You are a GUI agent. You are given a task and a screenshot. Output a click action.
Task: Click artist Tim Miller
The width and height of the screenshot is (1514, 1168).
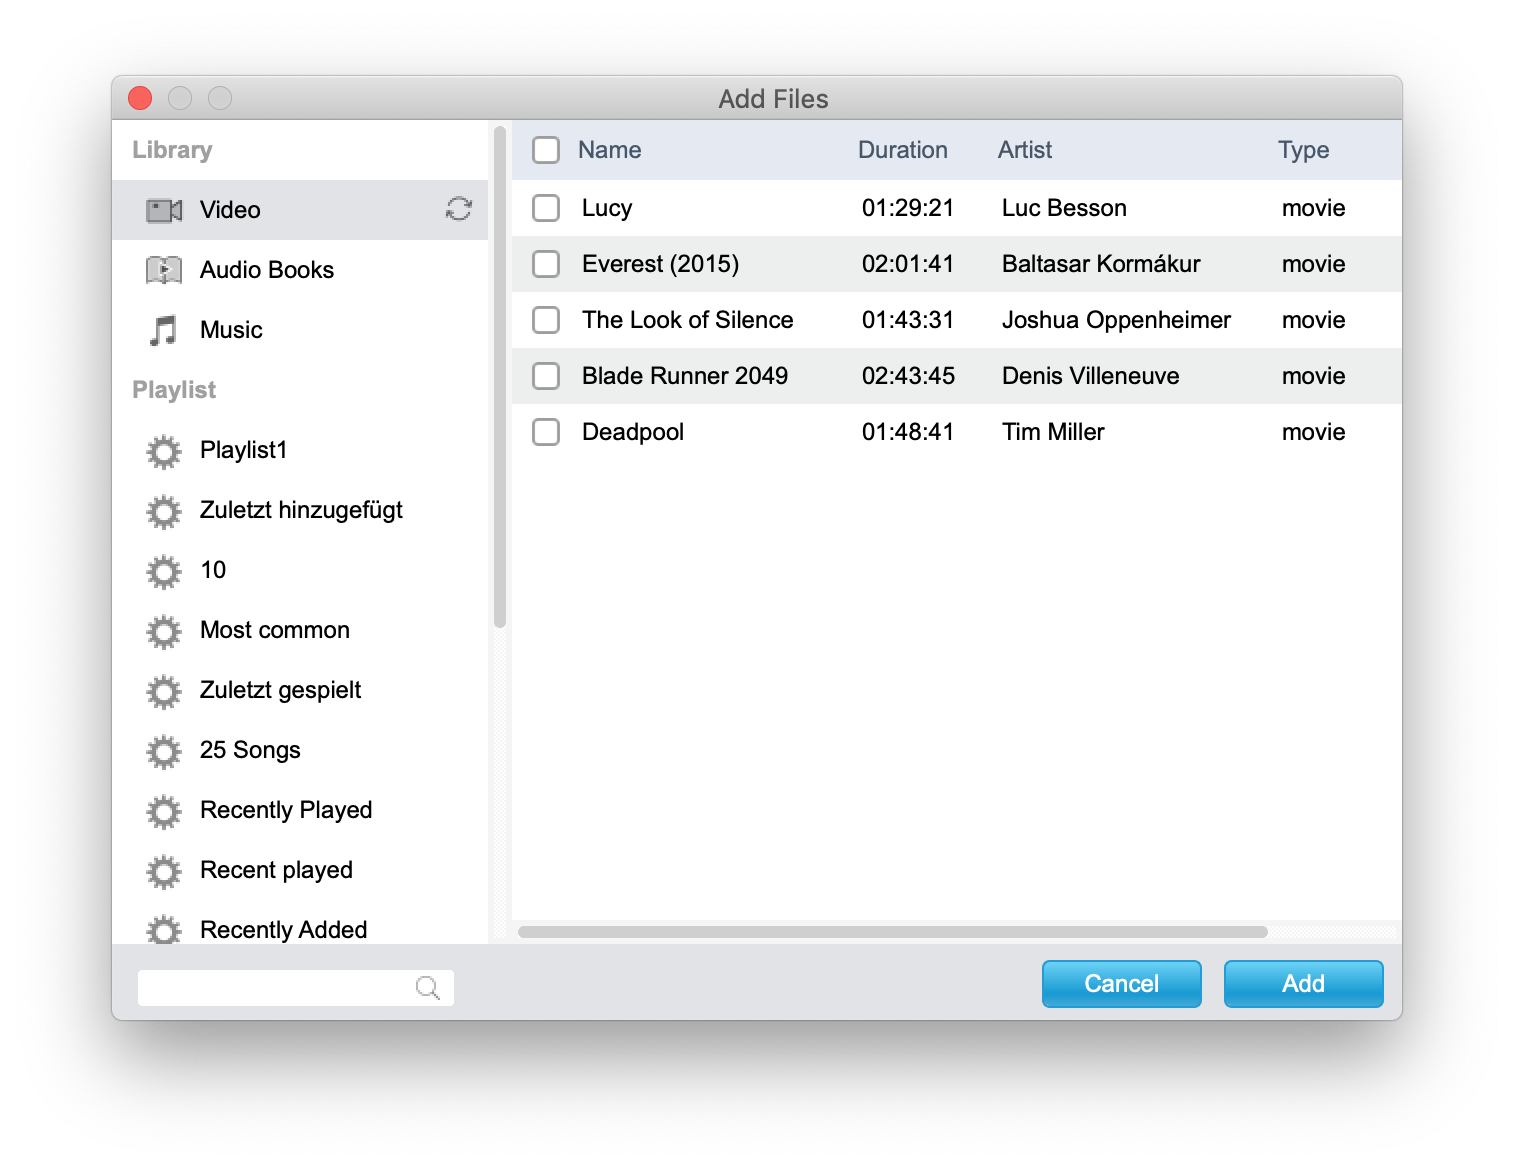(1053, 432)
